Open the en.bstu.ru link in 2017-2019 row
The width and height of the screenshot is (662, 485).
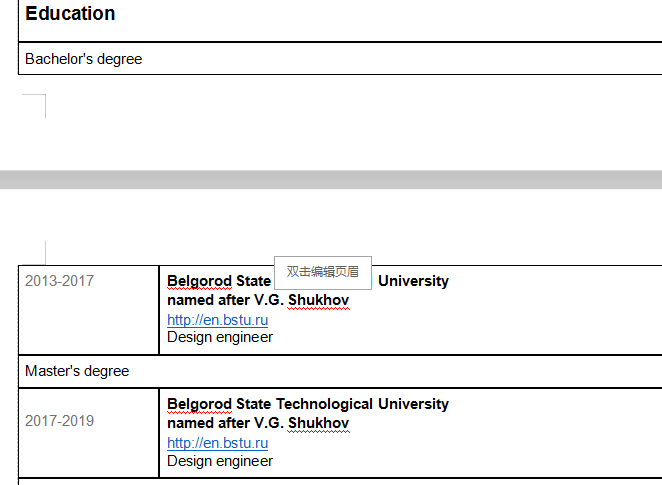[217, 443]
